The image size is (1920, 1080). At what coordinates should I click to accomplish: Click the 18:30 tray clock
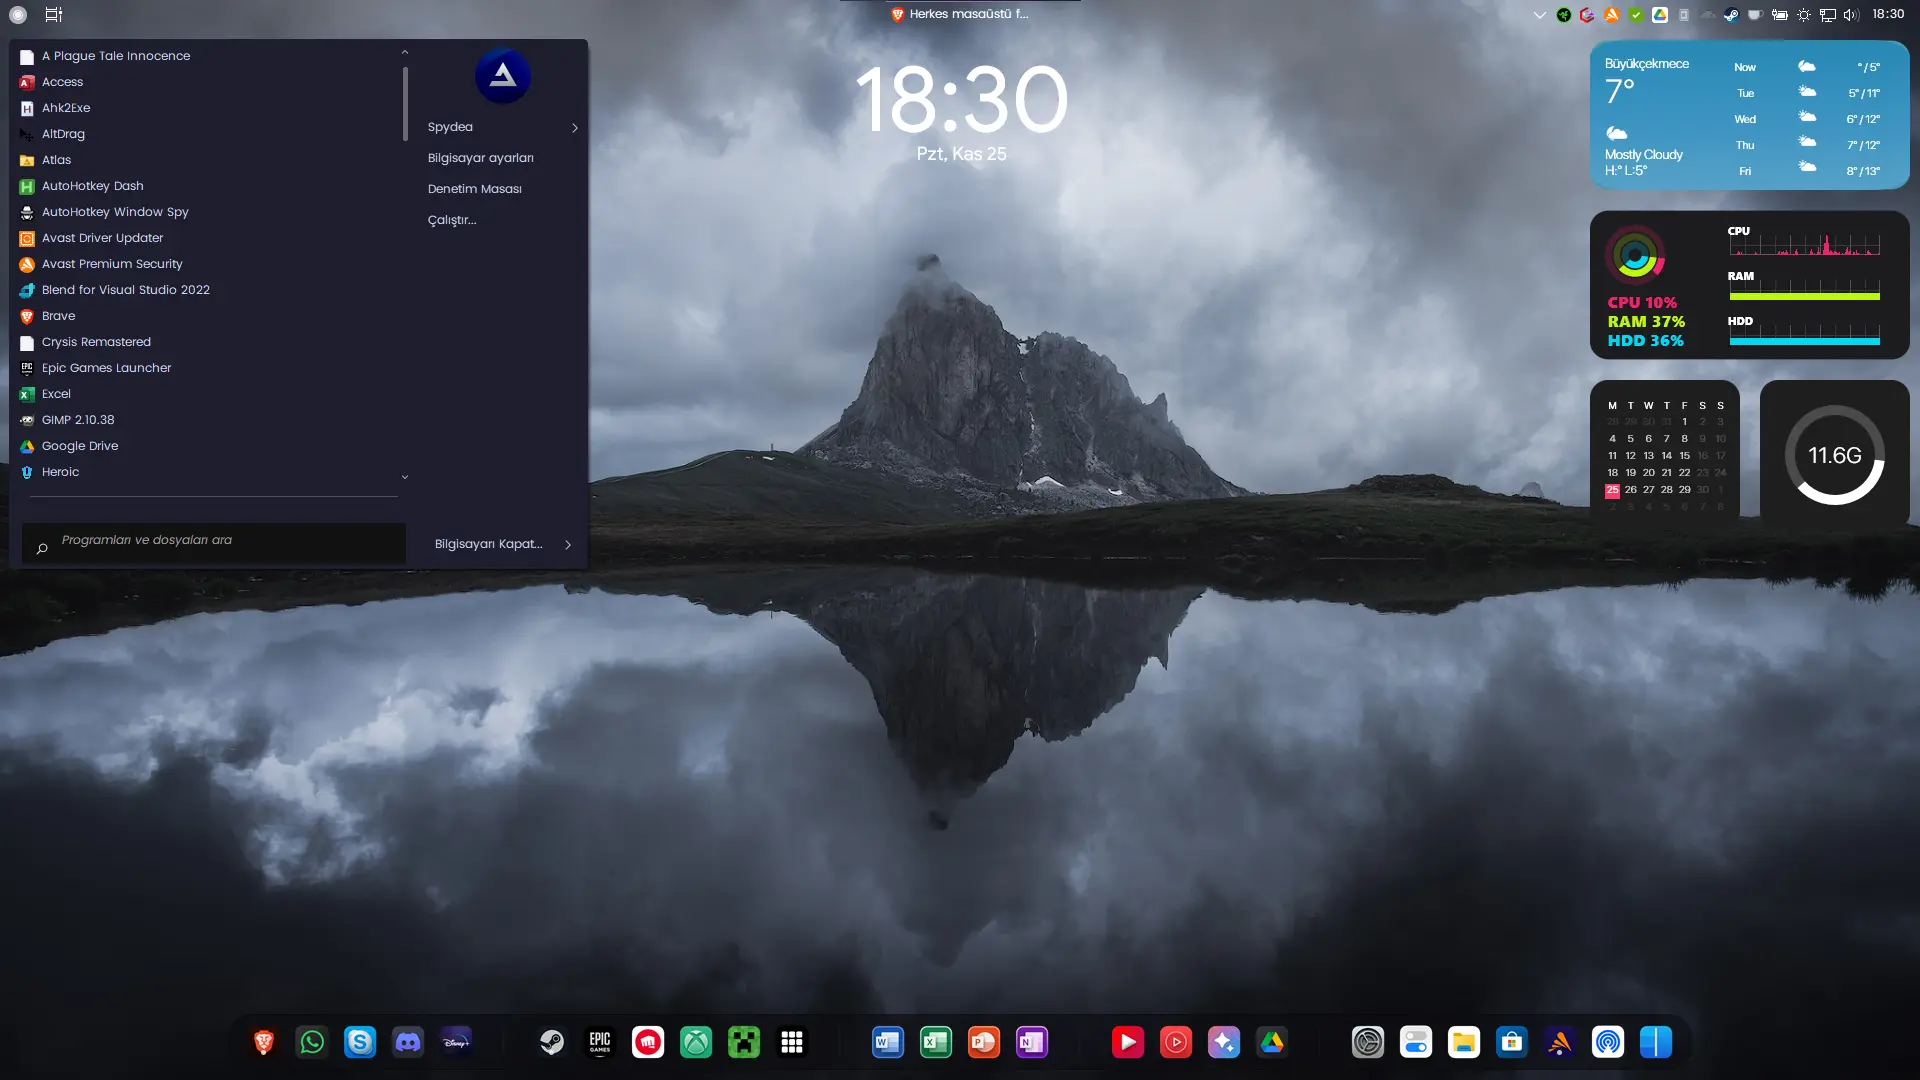pos(1888,14)
